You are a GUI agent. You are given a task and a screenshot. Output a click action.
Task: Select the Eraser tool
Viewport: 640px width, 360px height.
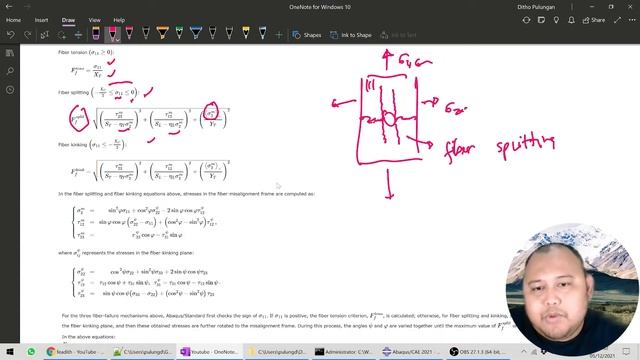click(x=96, y=33)
